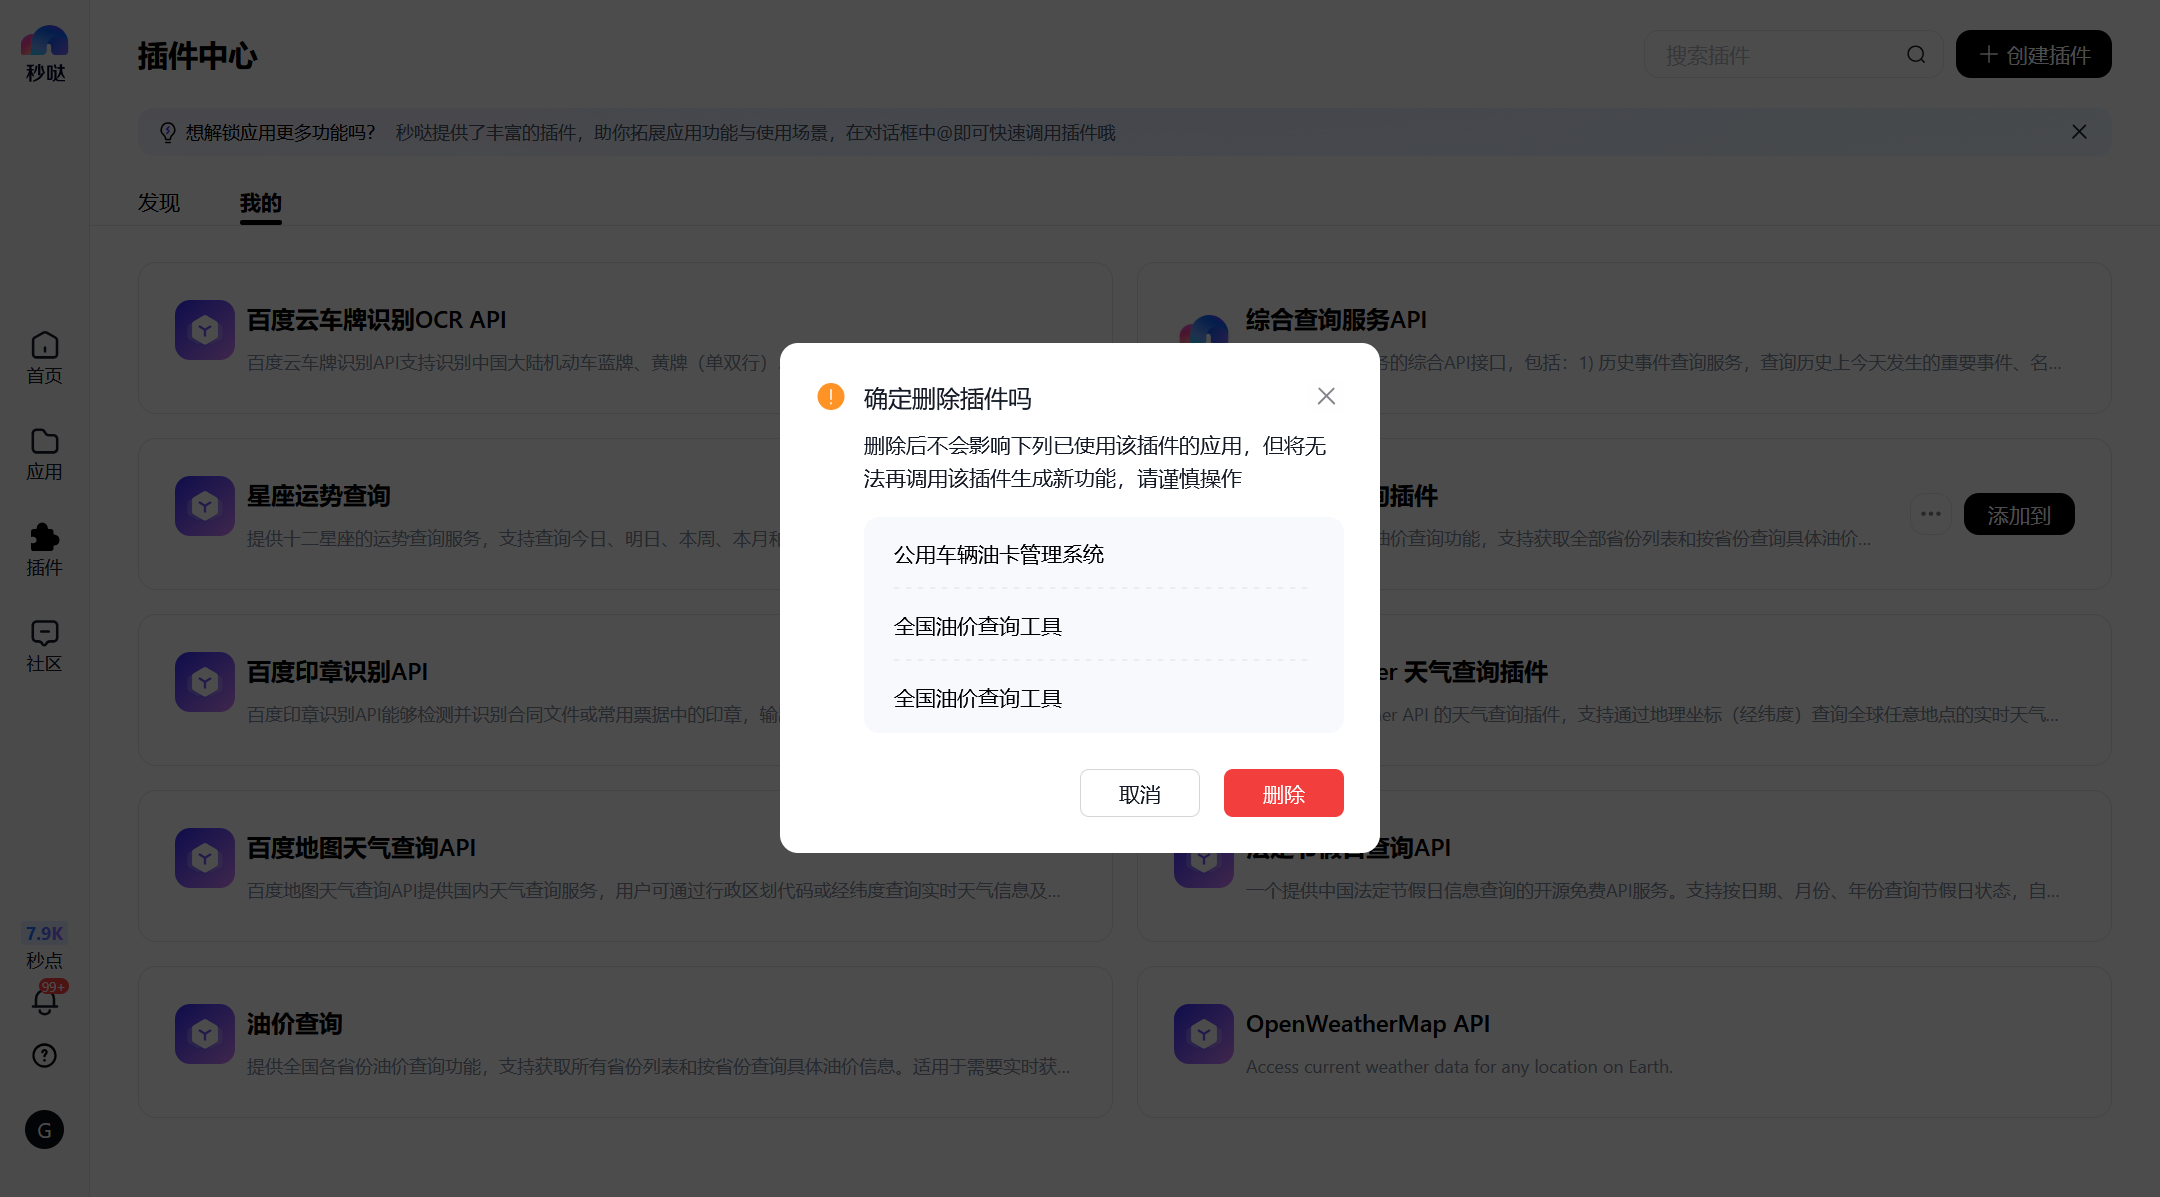Select the 插件 sidebar icon

point(43,548)
